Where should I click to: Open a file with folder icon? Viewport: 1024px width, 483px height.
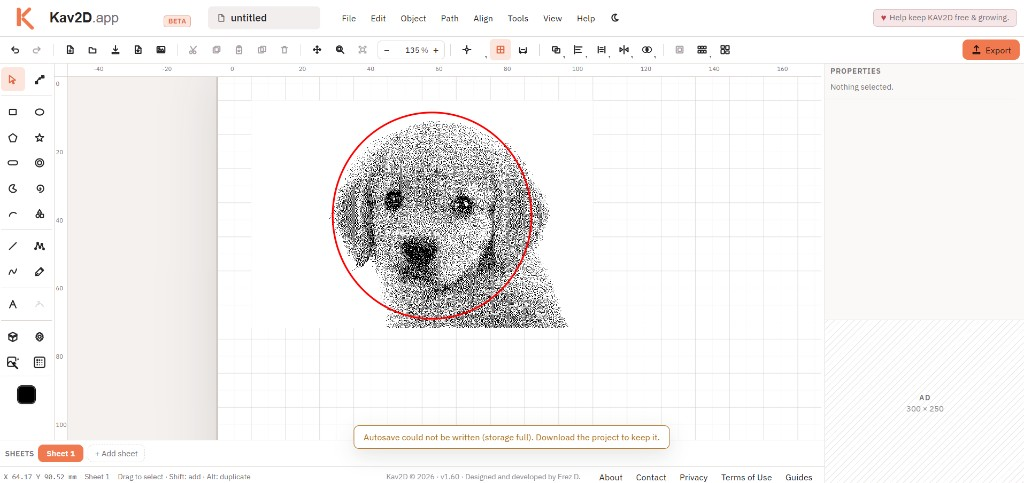pyautogui.click(x=93, y=50)
